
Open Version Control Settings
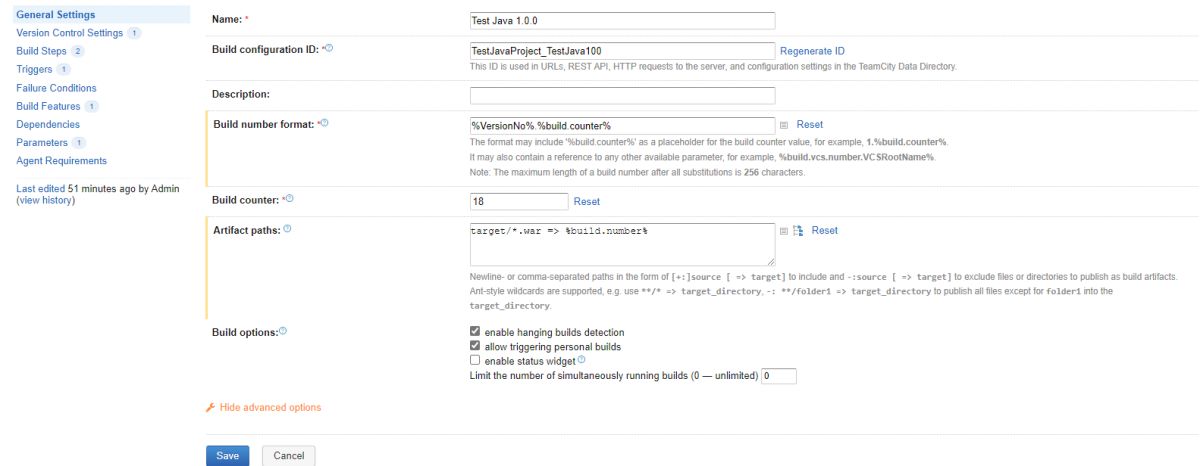pos(70,33)
